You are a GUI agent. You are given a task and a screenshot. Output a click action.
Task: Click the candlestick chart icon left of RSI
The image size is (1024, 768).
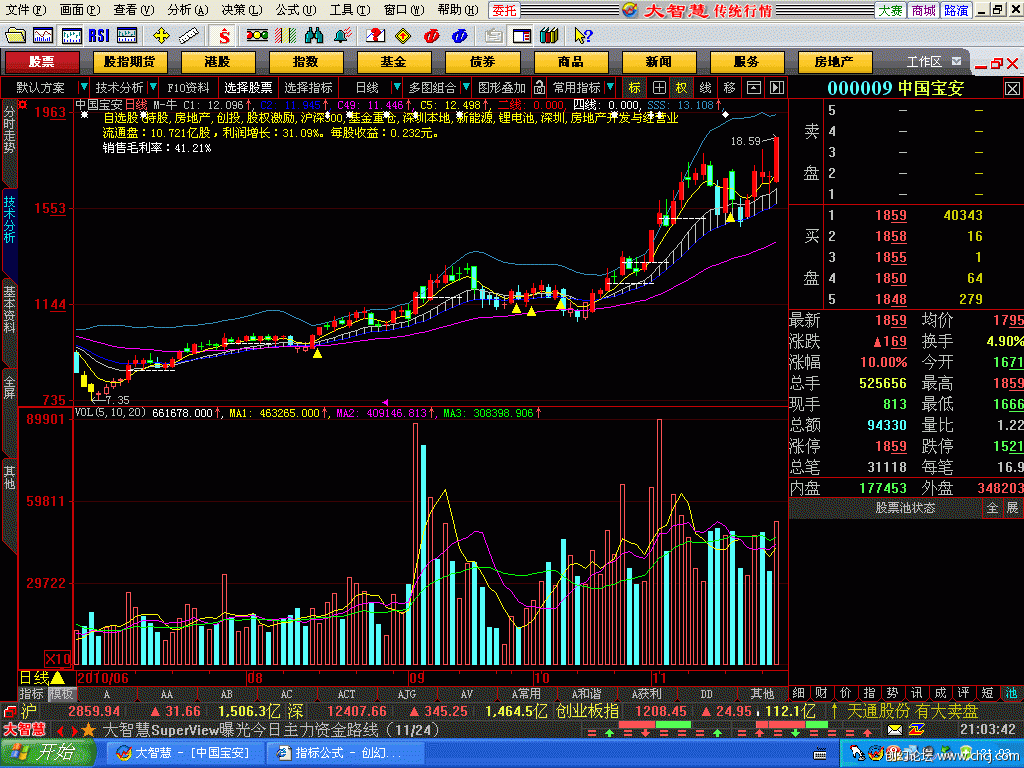pos(71,35)
